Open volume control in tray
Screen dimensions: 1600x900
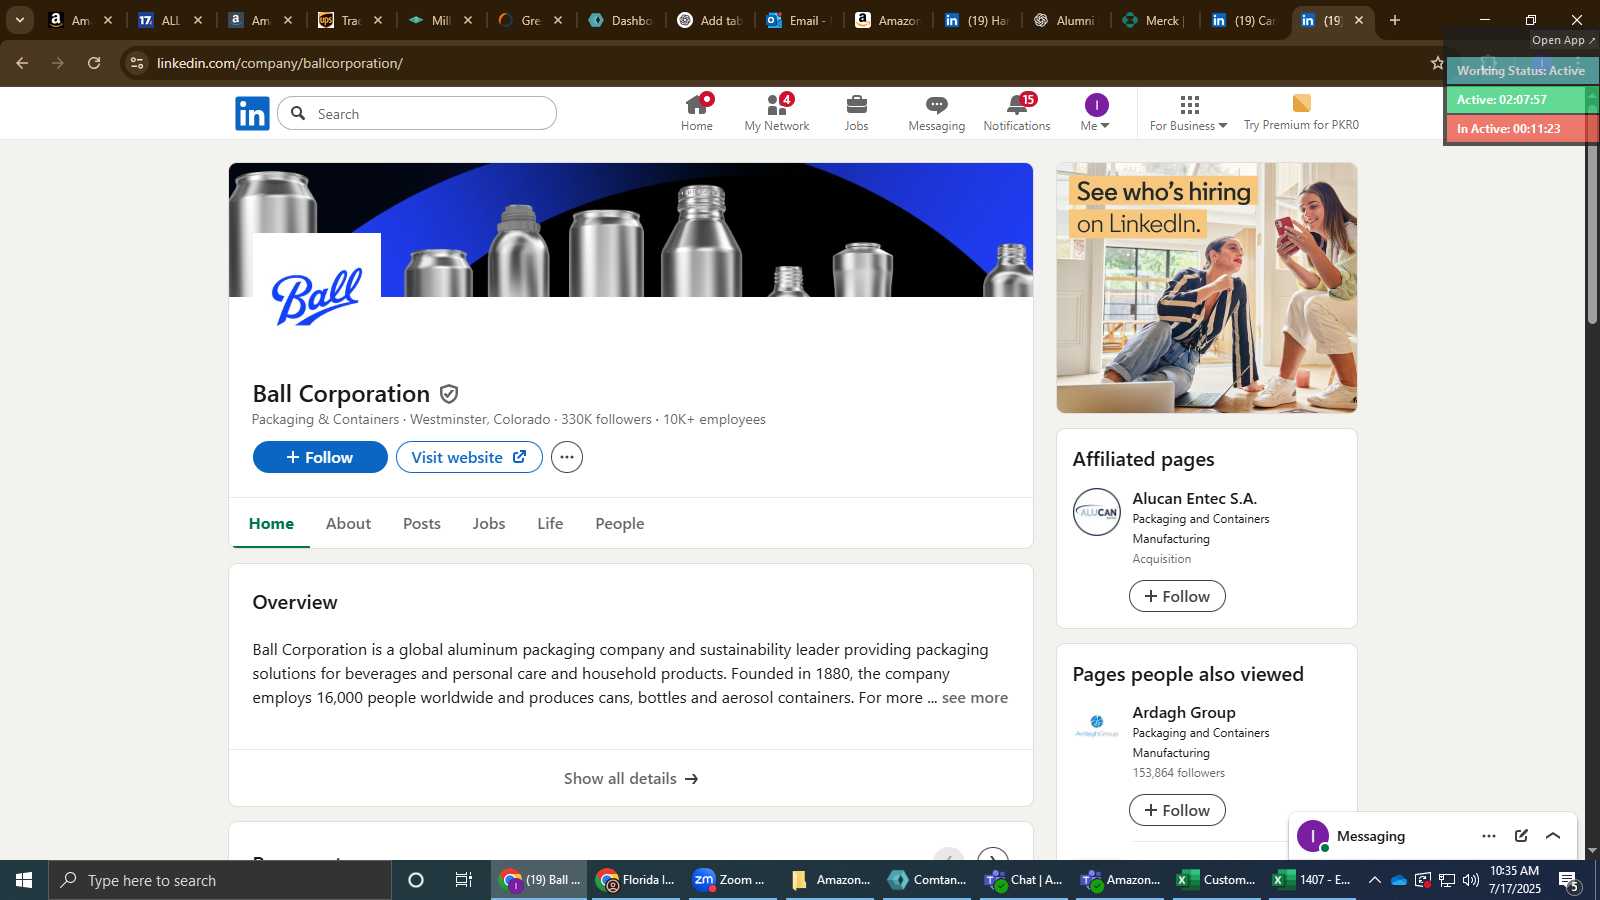[x=1471, y=880]
